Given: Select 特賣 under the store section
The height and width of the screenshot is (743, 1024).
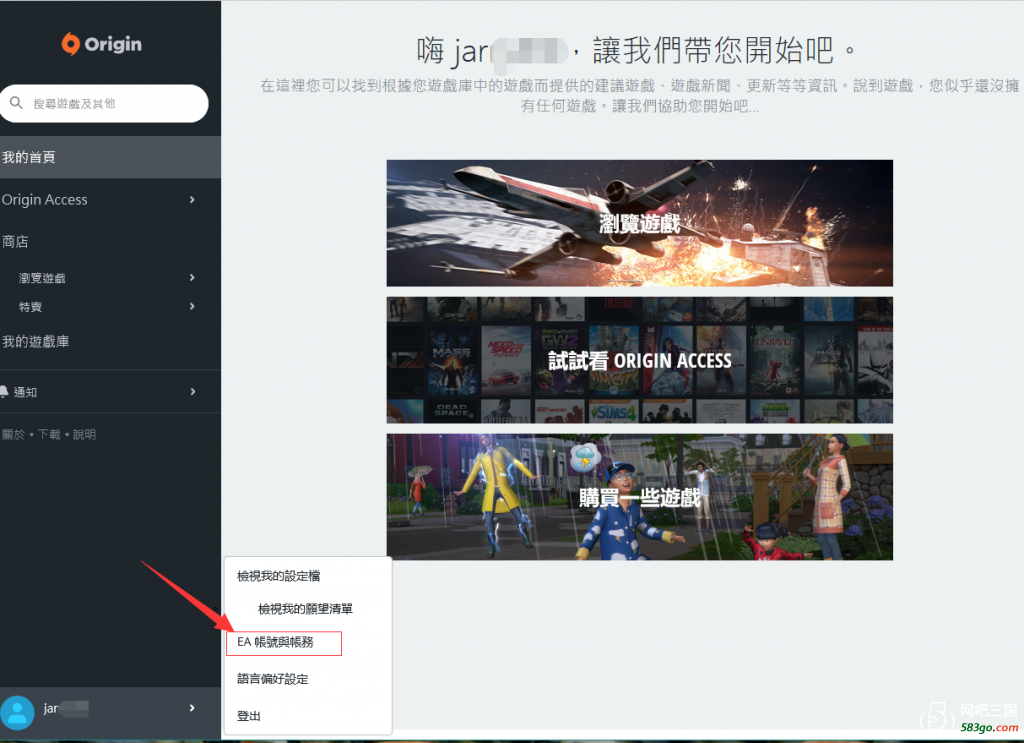Looking at the screenshot, I should 31,307.
